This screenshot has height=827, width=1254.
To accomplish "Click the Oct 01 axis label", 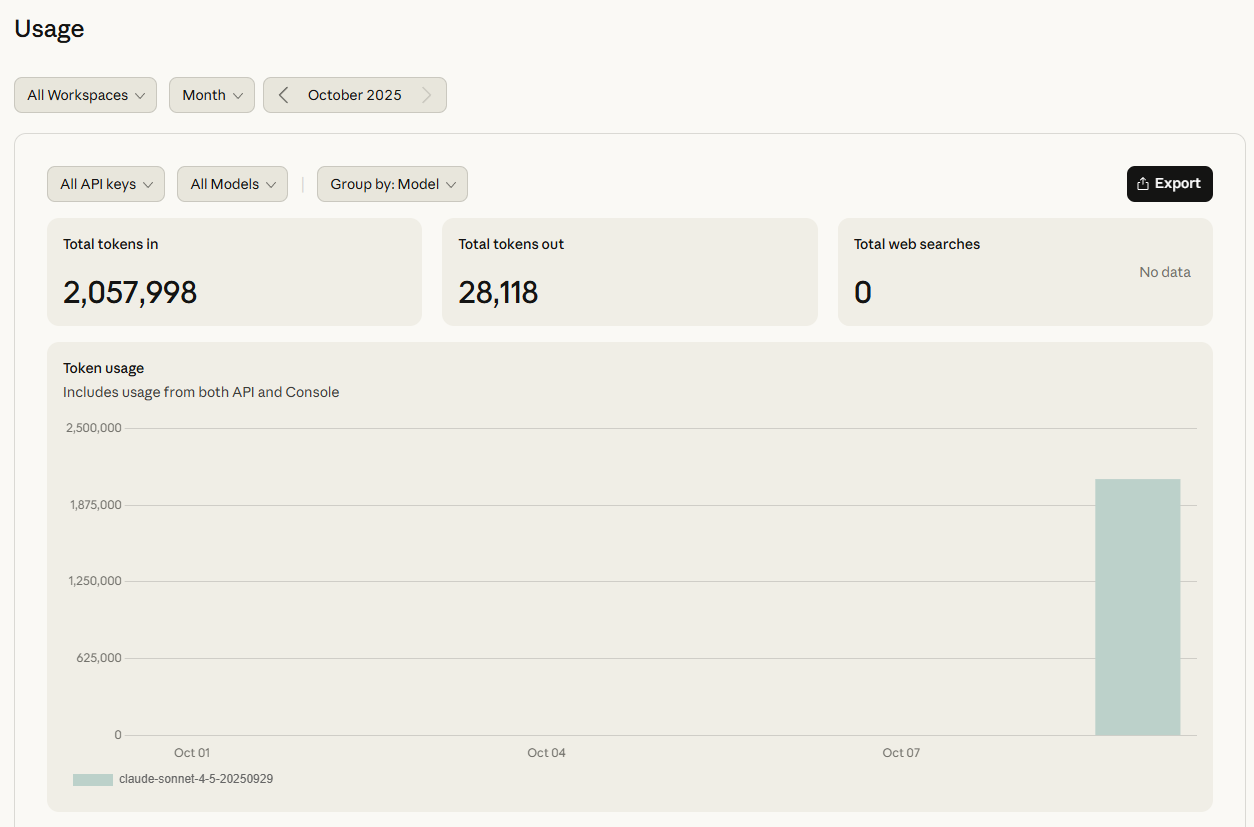I will (192, 753).
